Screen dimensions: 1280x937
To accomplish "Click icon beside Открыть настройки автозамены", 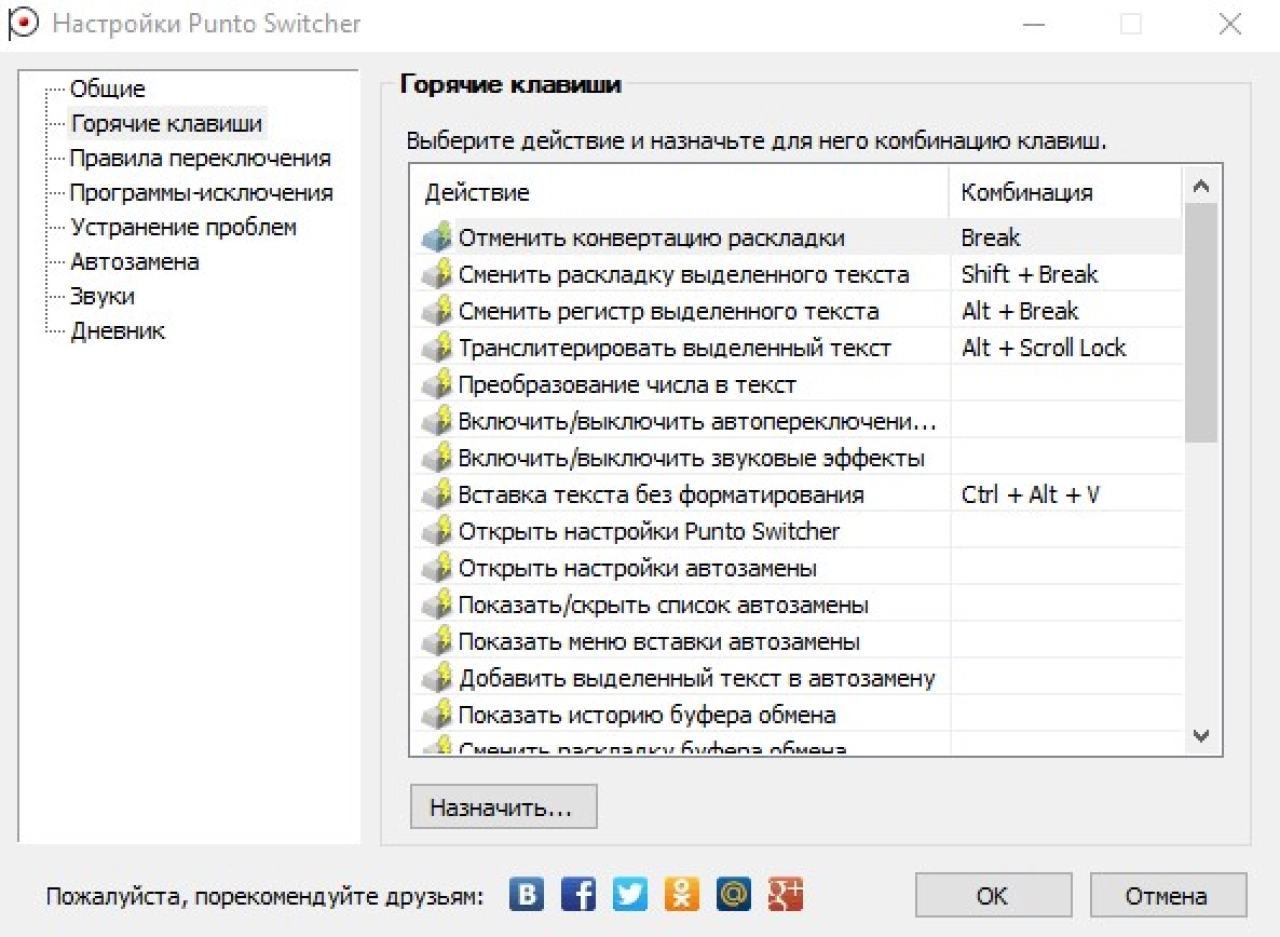I will pos(437,568).
